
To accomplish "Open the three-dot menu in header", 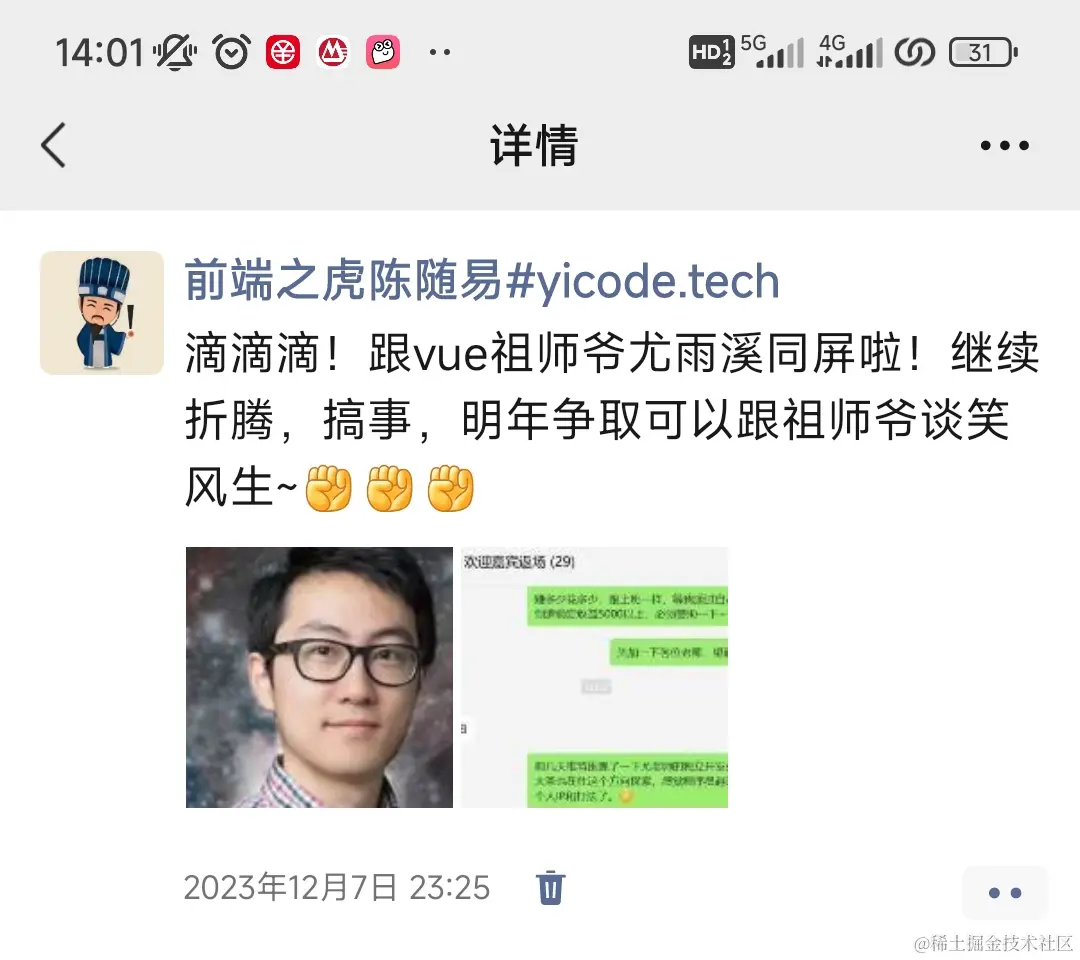I will pos(1004,145).
